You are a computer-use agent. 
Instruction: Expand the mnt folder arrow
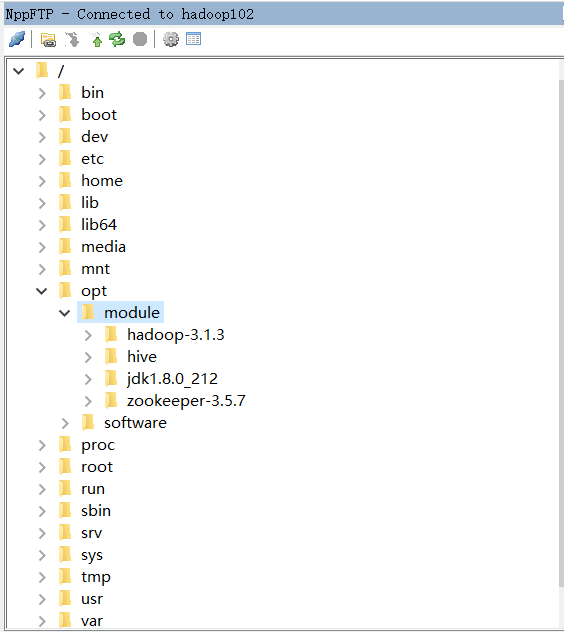[42, 269]
